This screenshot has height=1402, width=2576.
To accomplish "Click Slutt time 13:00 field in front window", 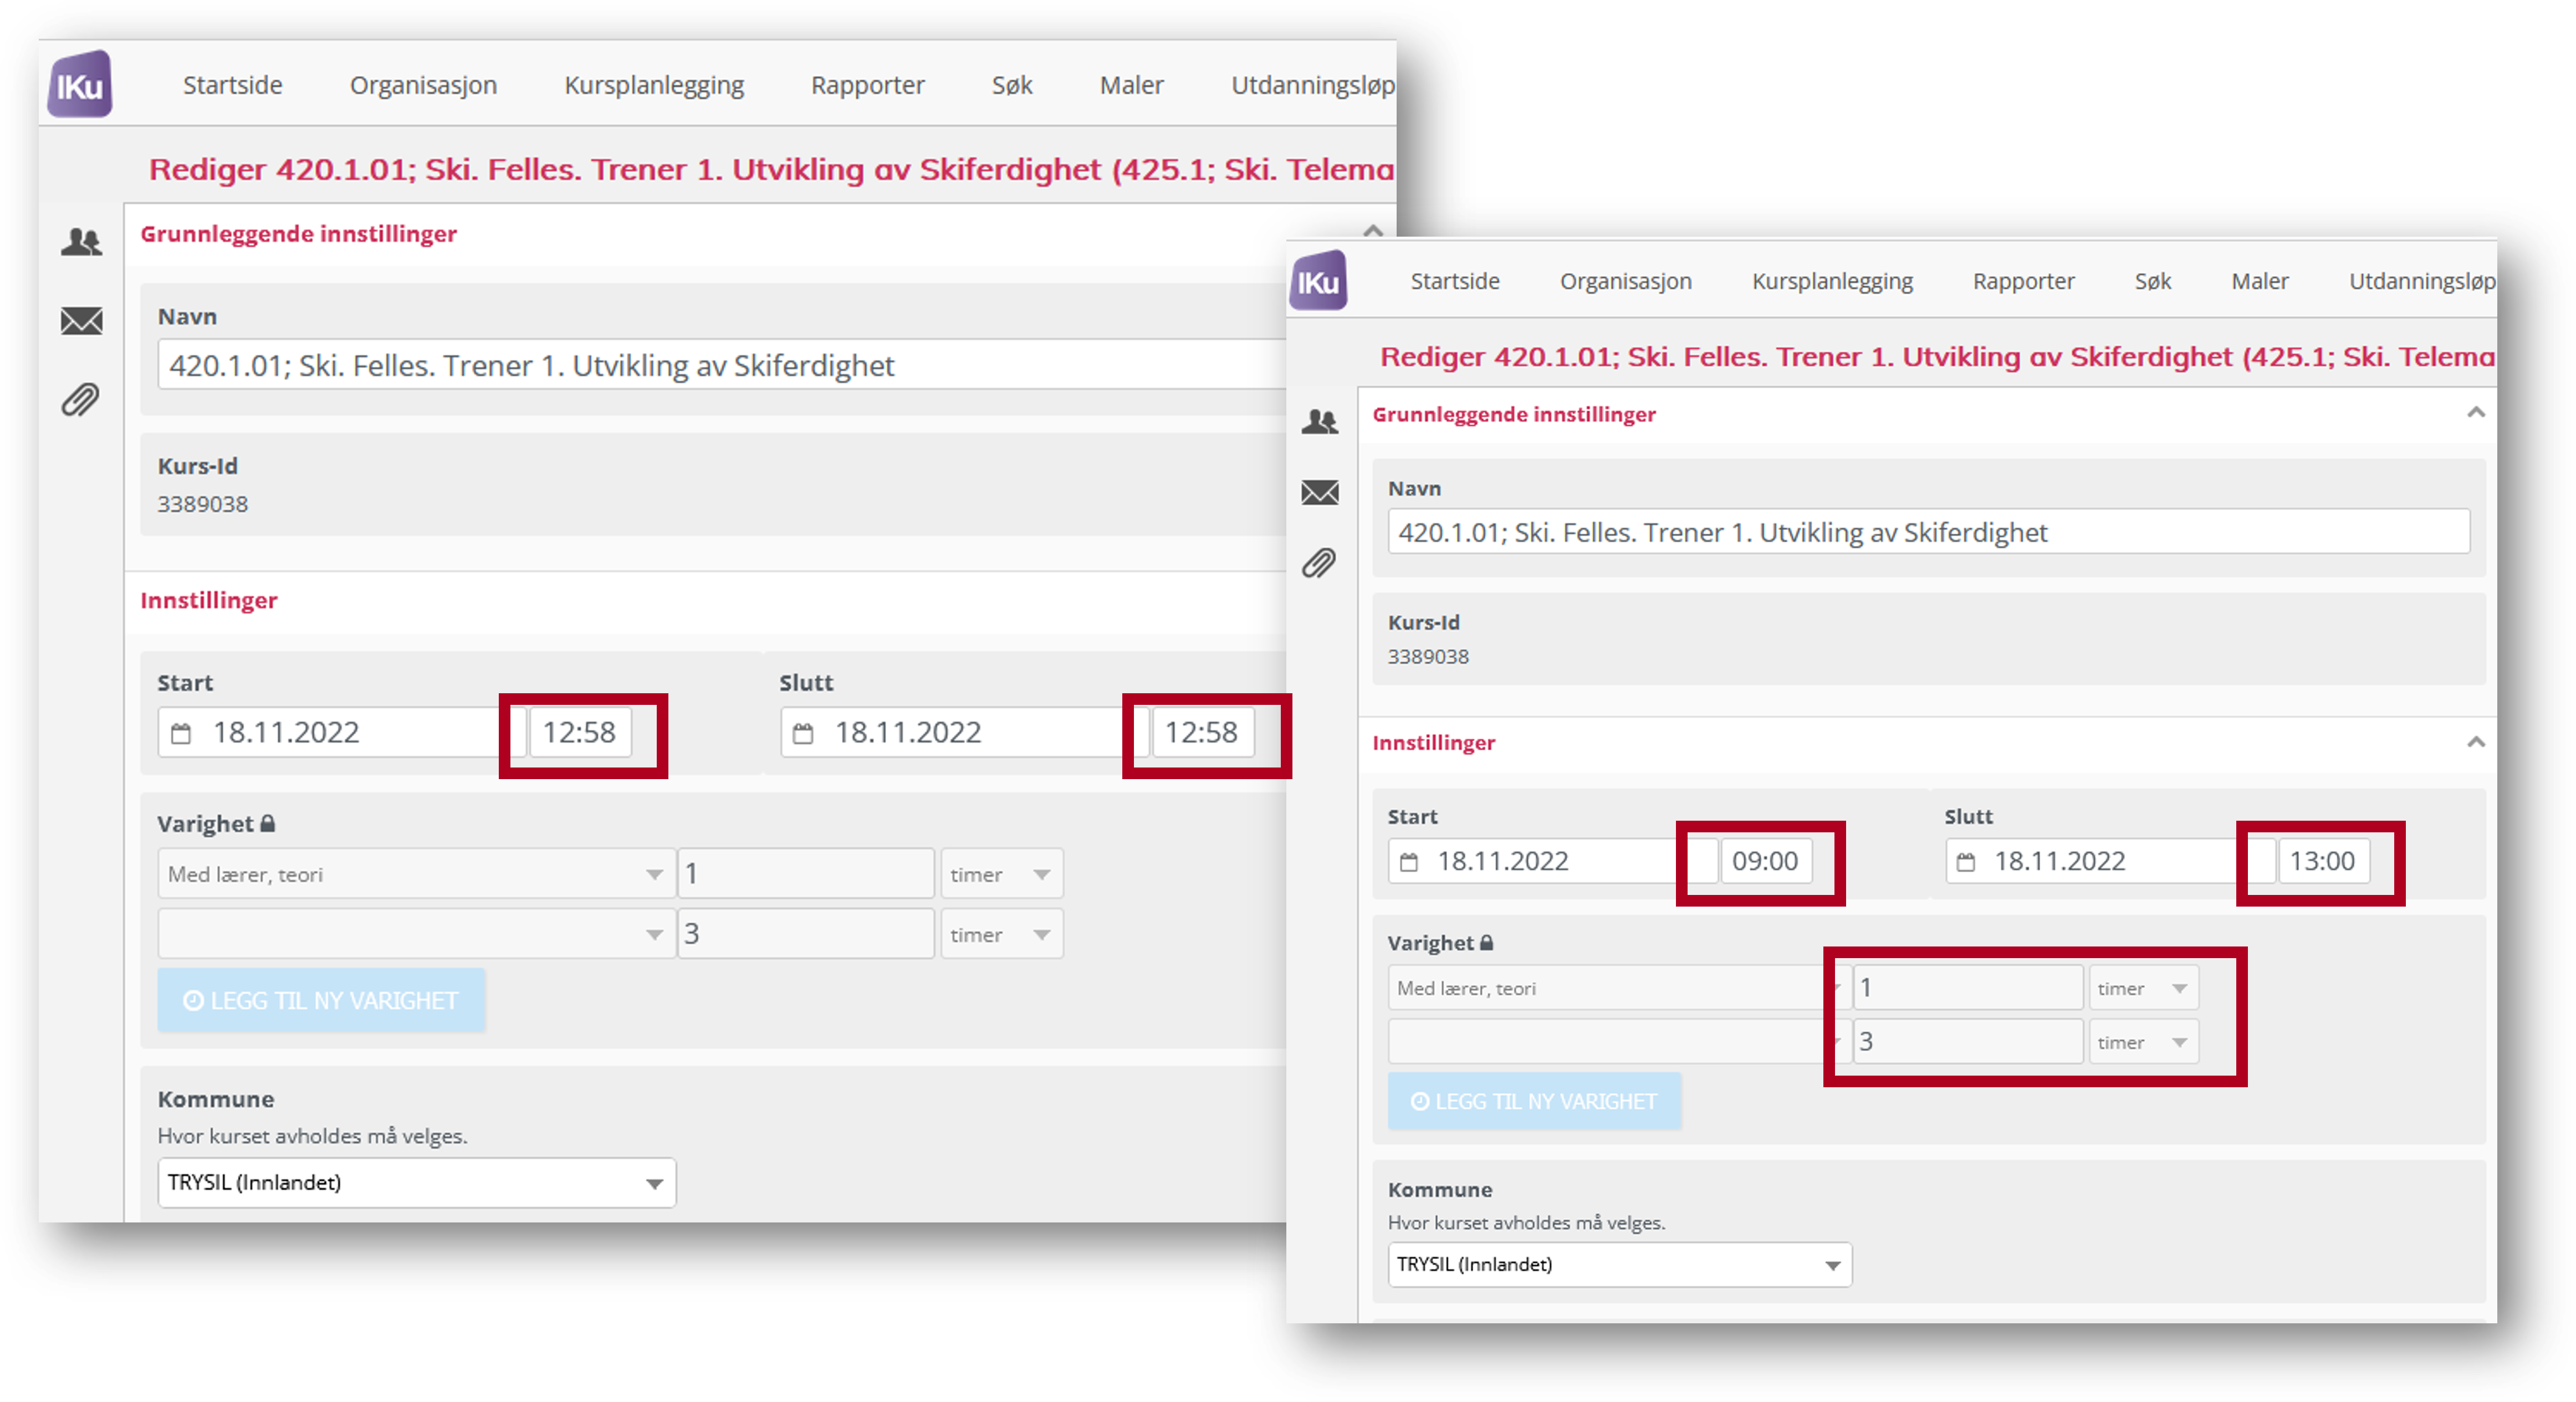I will click(2323, 861).
